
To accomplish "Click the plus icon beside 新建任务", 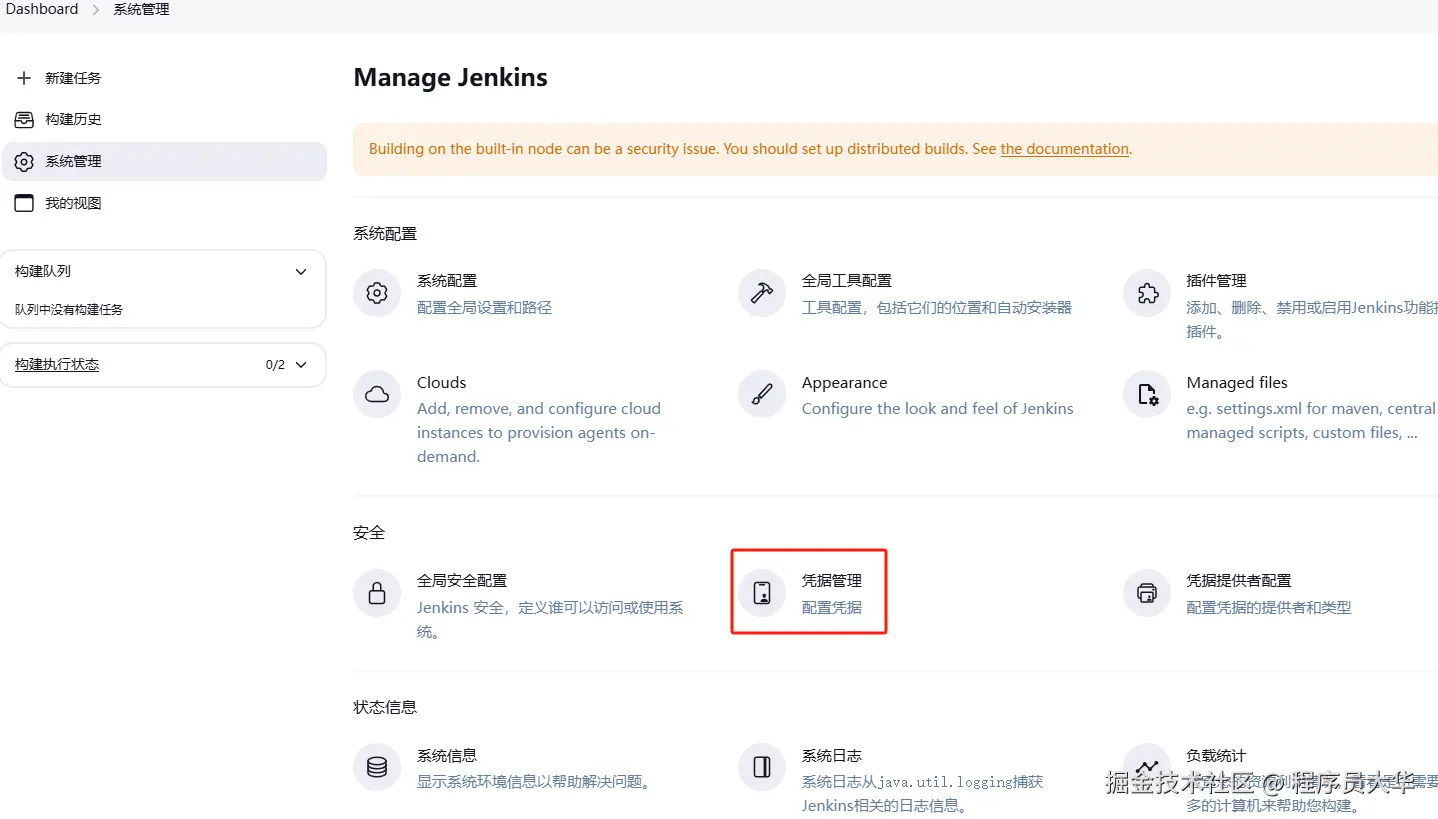I will tap(24, 78).
